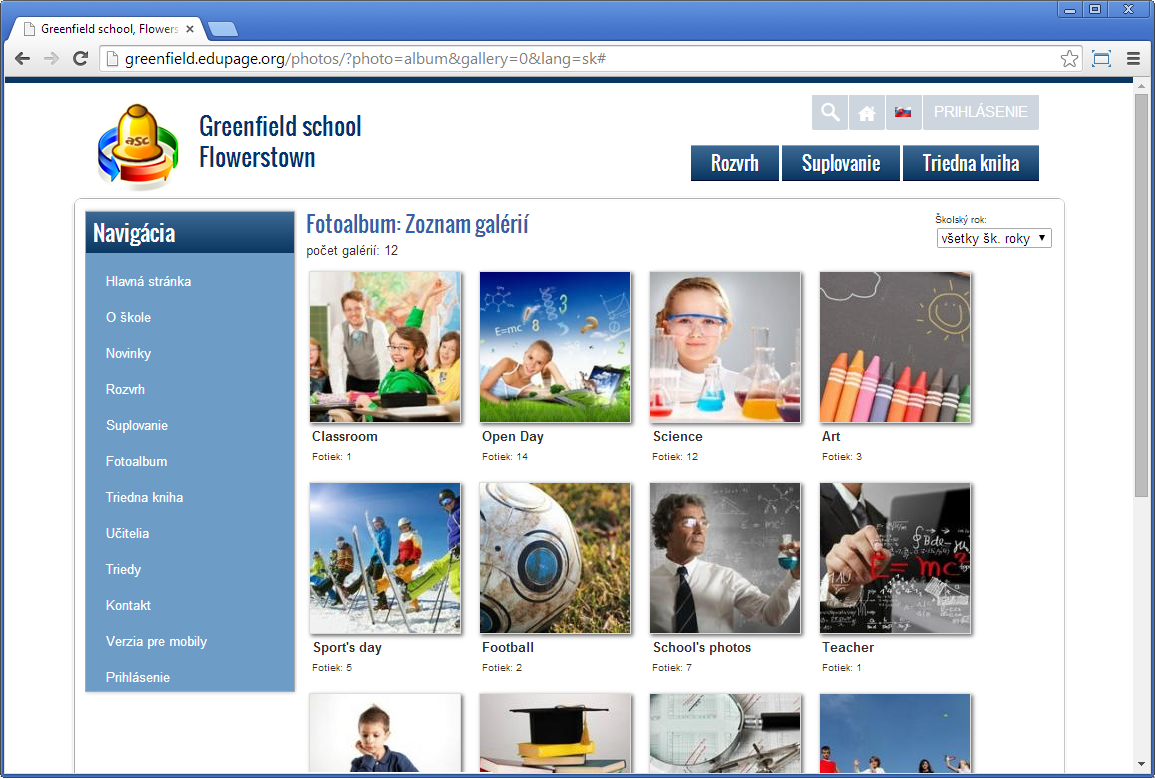Viewport: 1155px width, 779px height.
Task: Click the screen icon beside the bookmark star
Action: (x=1101, y=59)
